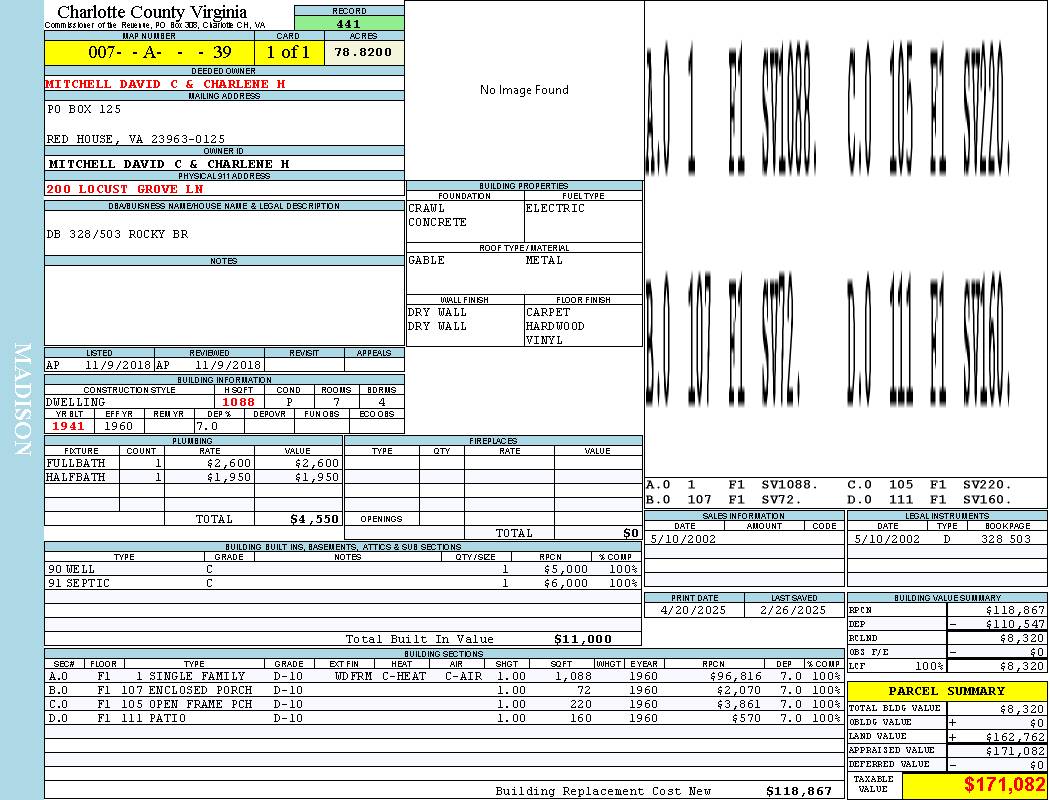This screenshot has height=800, width=1050.
Task: Click physical address 200 LOCUST GROVE LN
Action: click(x=125, y=189)
